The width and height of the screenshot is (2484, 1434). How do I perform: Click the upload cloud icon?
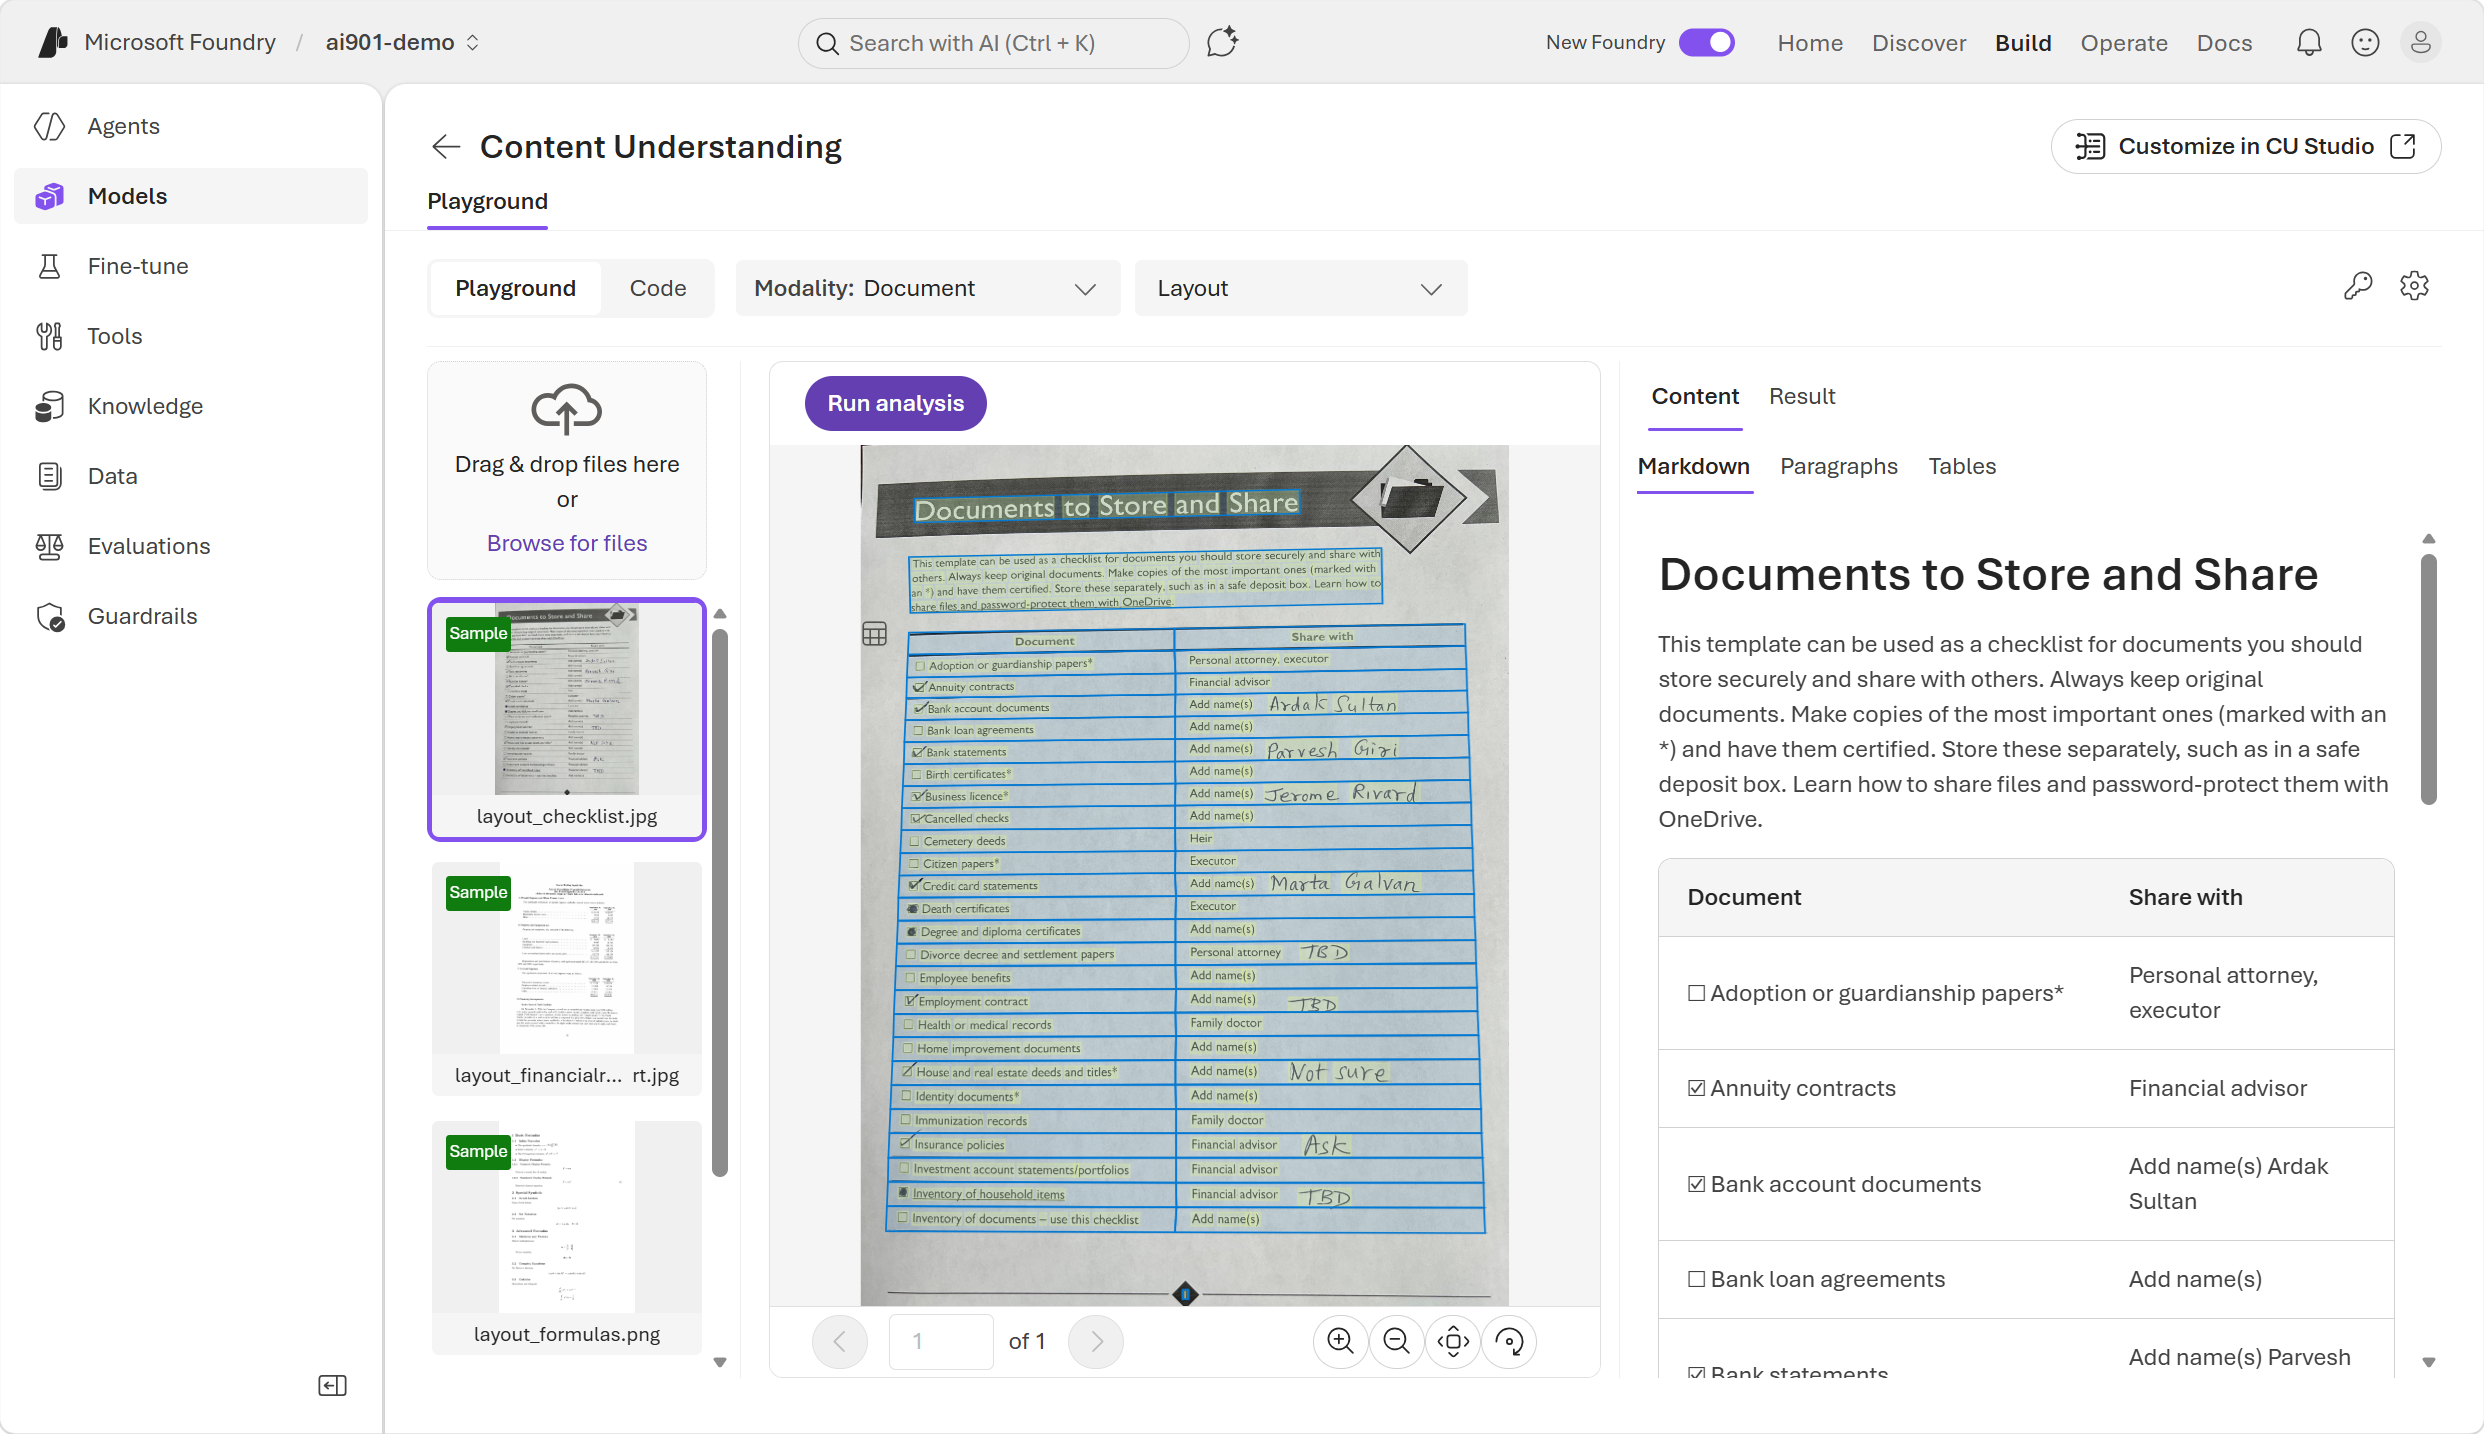(x=567, y=408)
